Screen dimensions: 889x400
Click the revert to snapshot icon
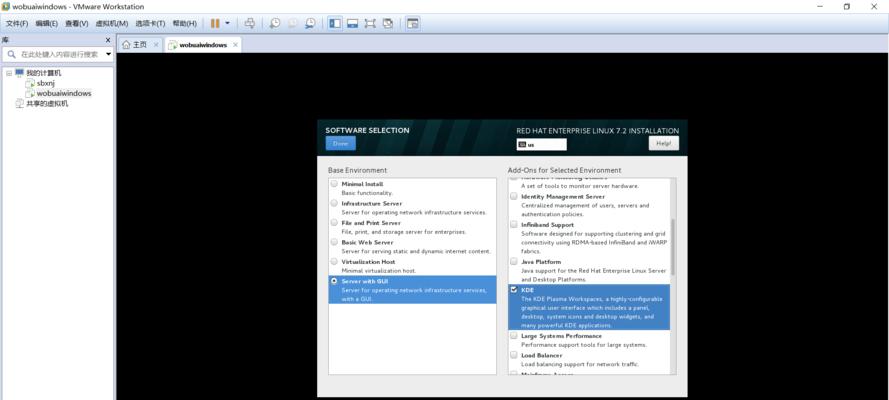click(x=293, y=23)
